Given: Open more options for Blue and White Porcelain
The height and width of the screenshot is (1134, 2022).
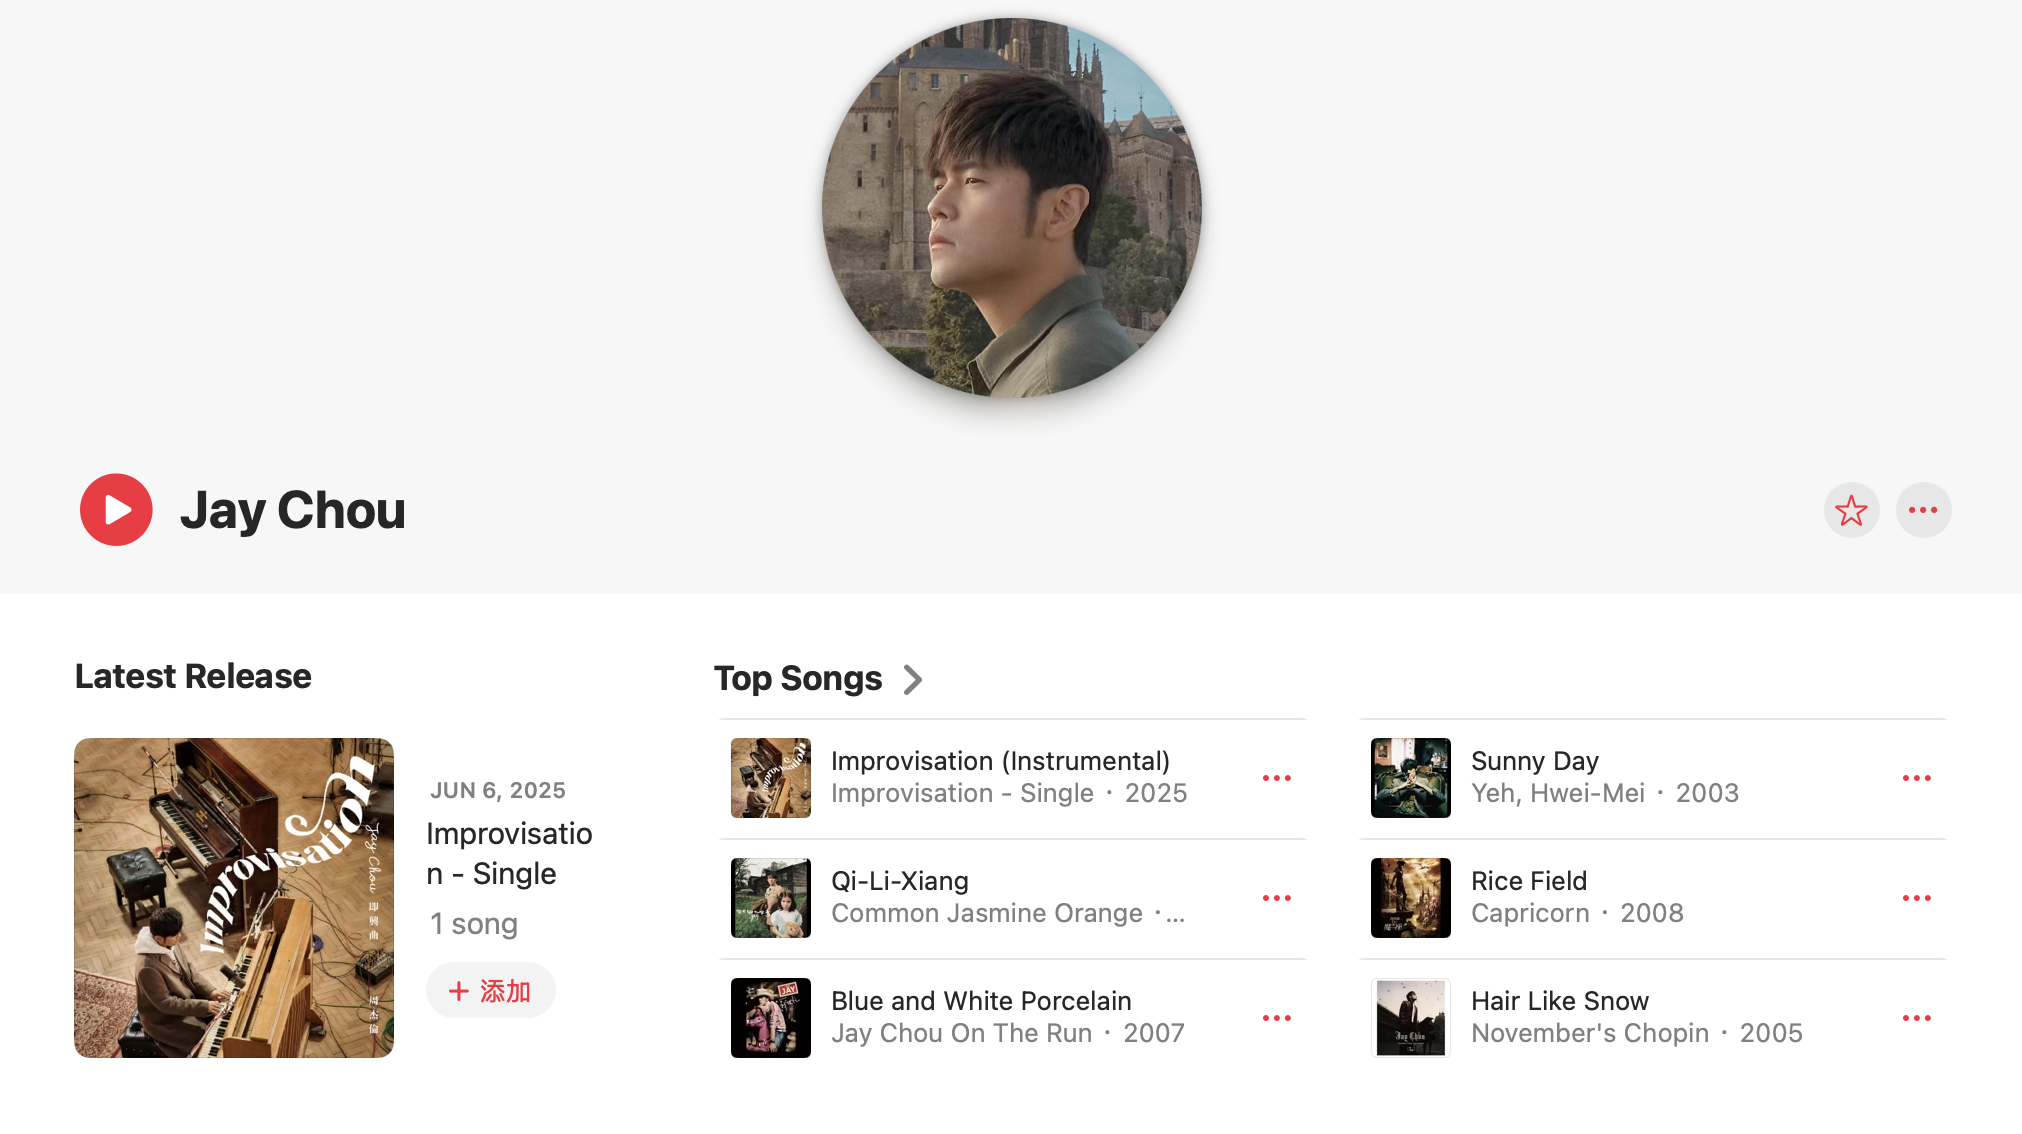Looking at the screenshot, I should pyautogui.click(x=1276, y=1018).
